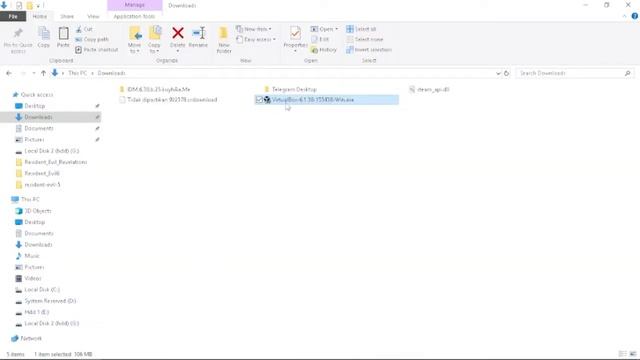Open the Application Tools tab
640x360 pixels.
pos(134,16)
